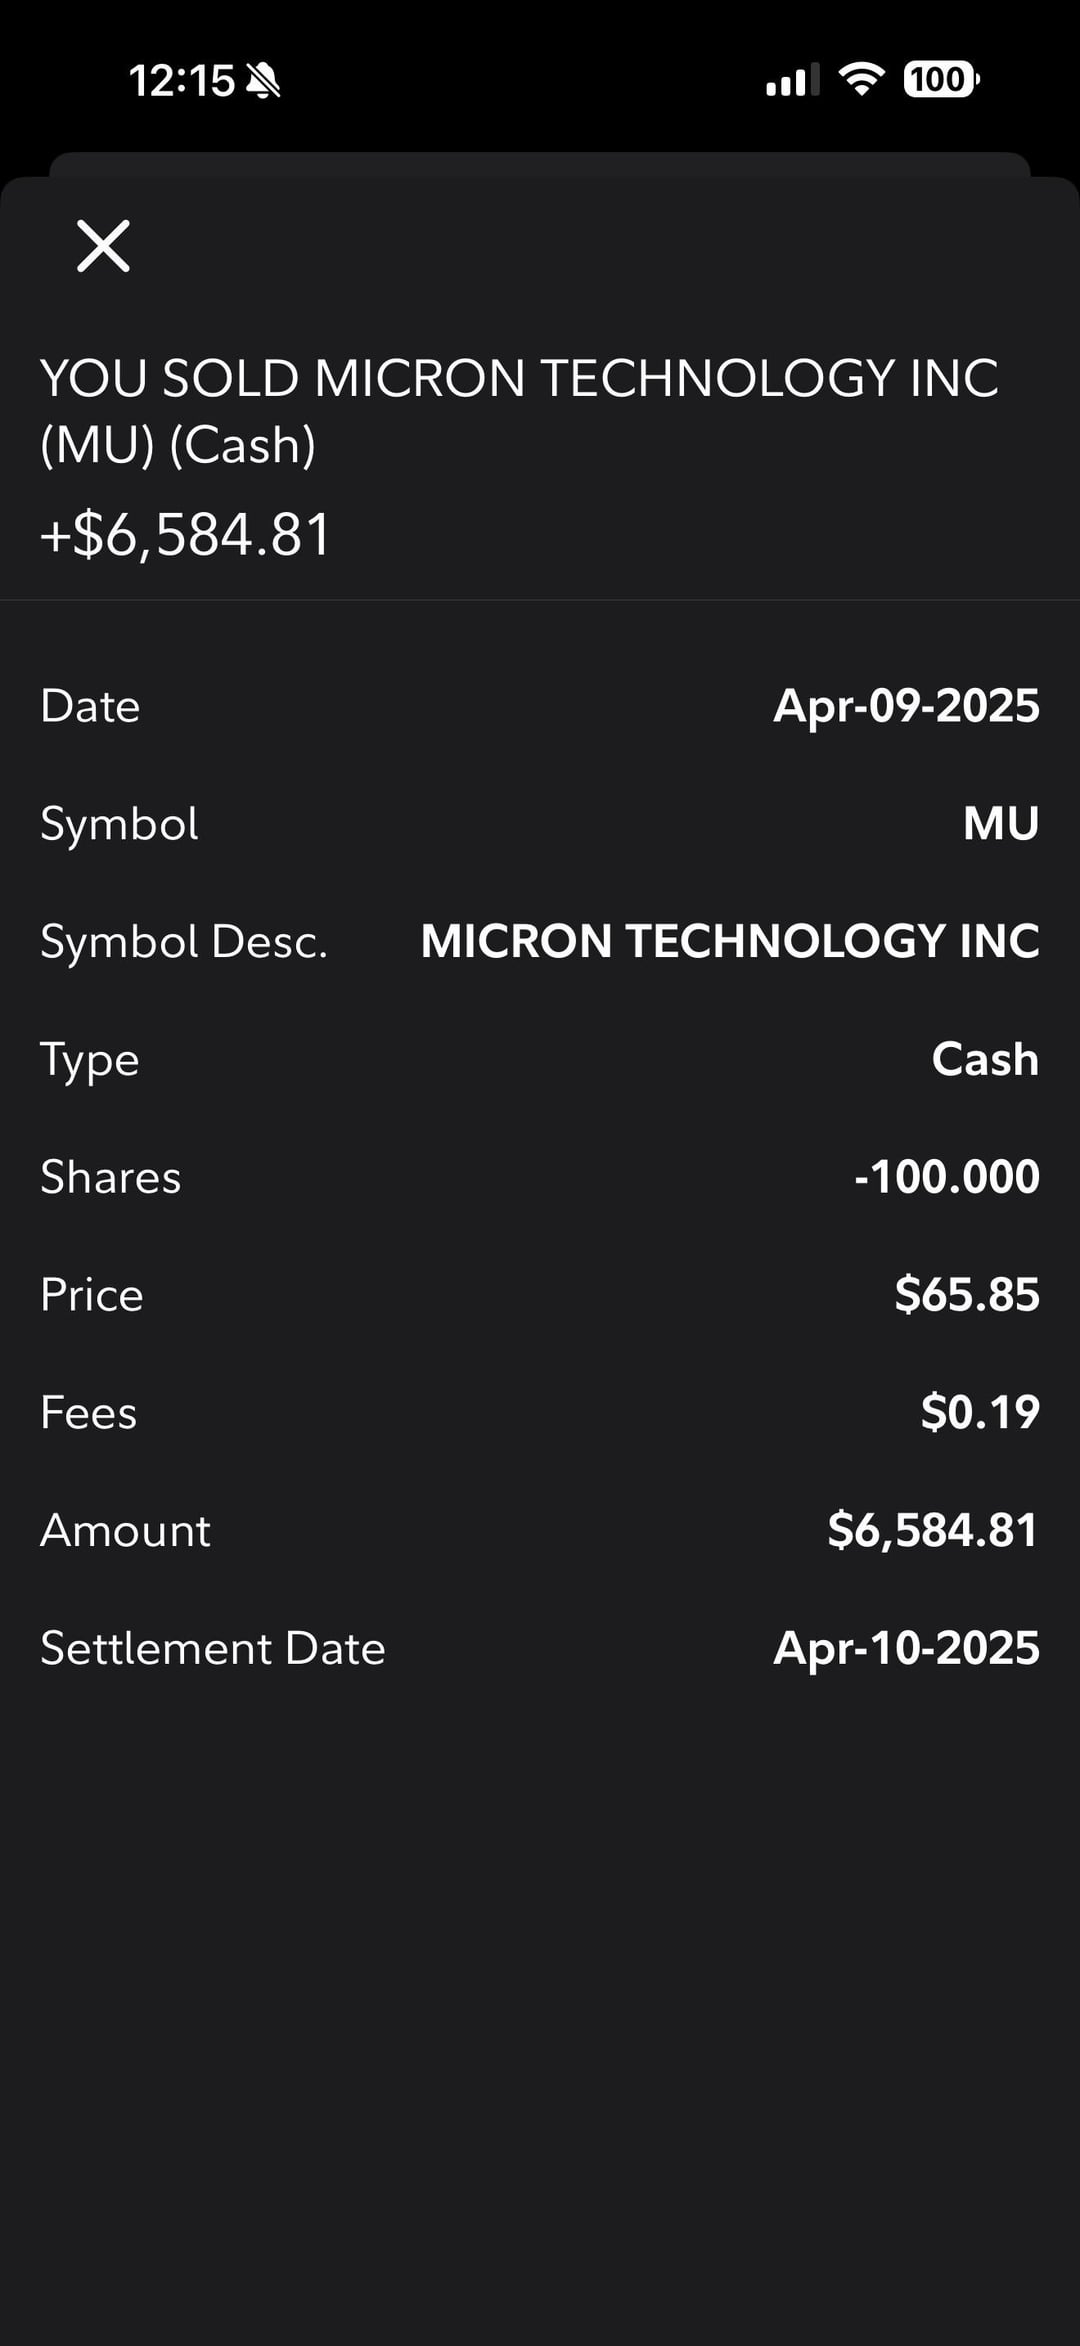Close the transaction details sheet
The height and width of the screenshot is (2346, 1080).
(x=104, y=246)
